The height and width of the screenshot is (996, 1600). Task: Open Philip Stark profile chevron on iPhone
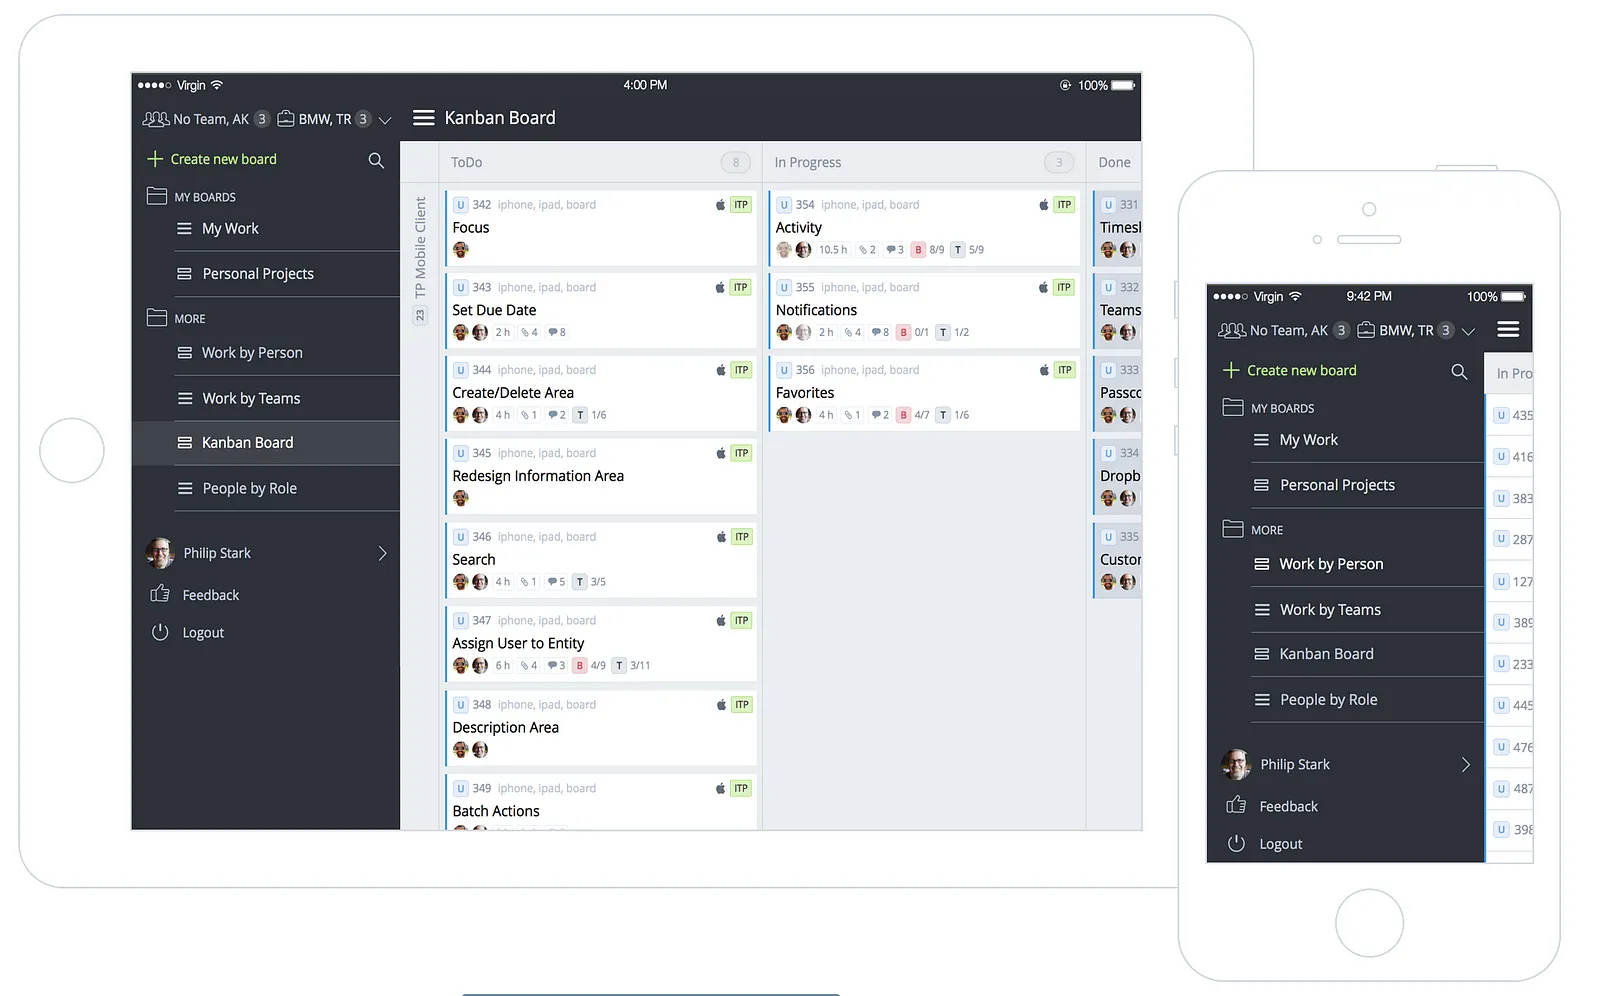click(x=1465, y=764)
